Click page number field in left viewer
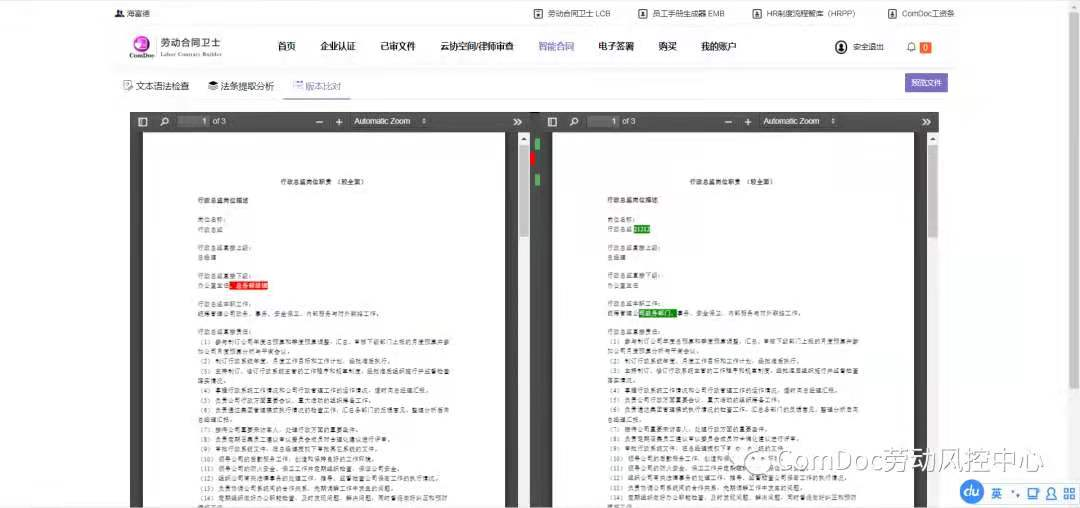The height and width of the screenshot is (508, 1080). (194, 122)
